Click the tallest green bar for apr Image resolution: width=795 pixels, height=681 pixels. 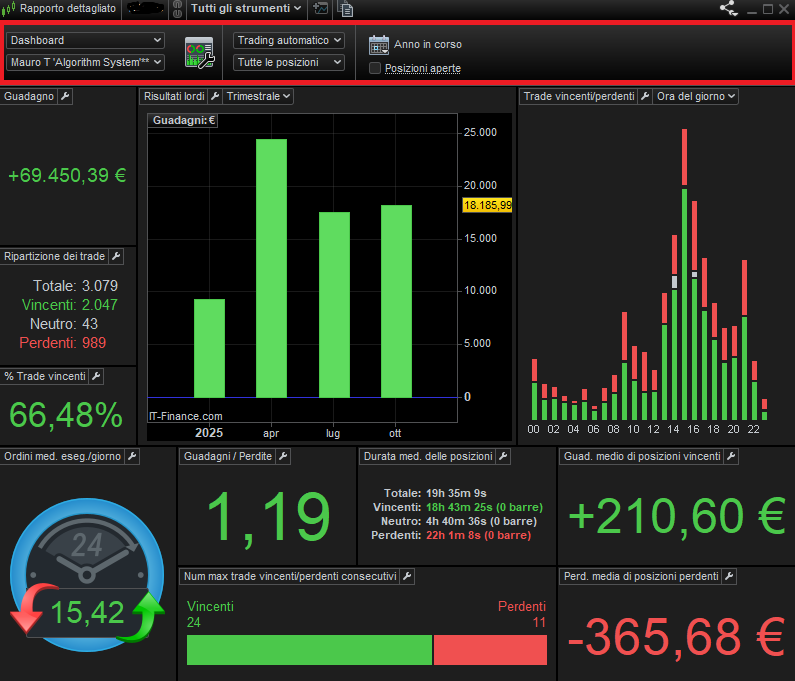tap(271, 268)
